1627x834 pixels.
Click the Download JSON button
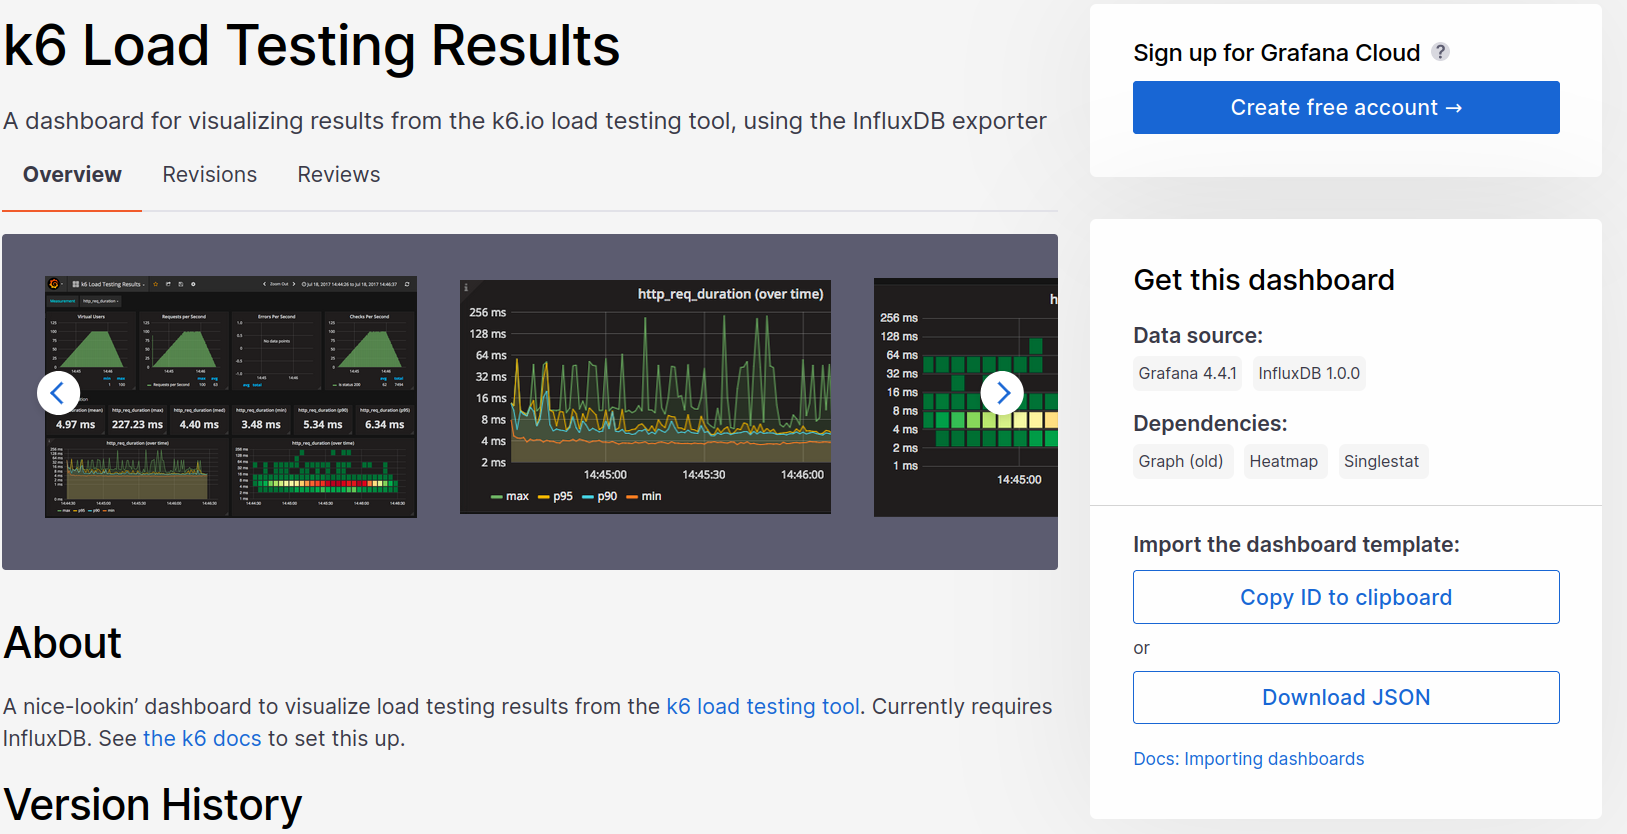point(1345,697)
